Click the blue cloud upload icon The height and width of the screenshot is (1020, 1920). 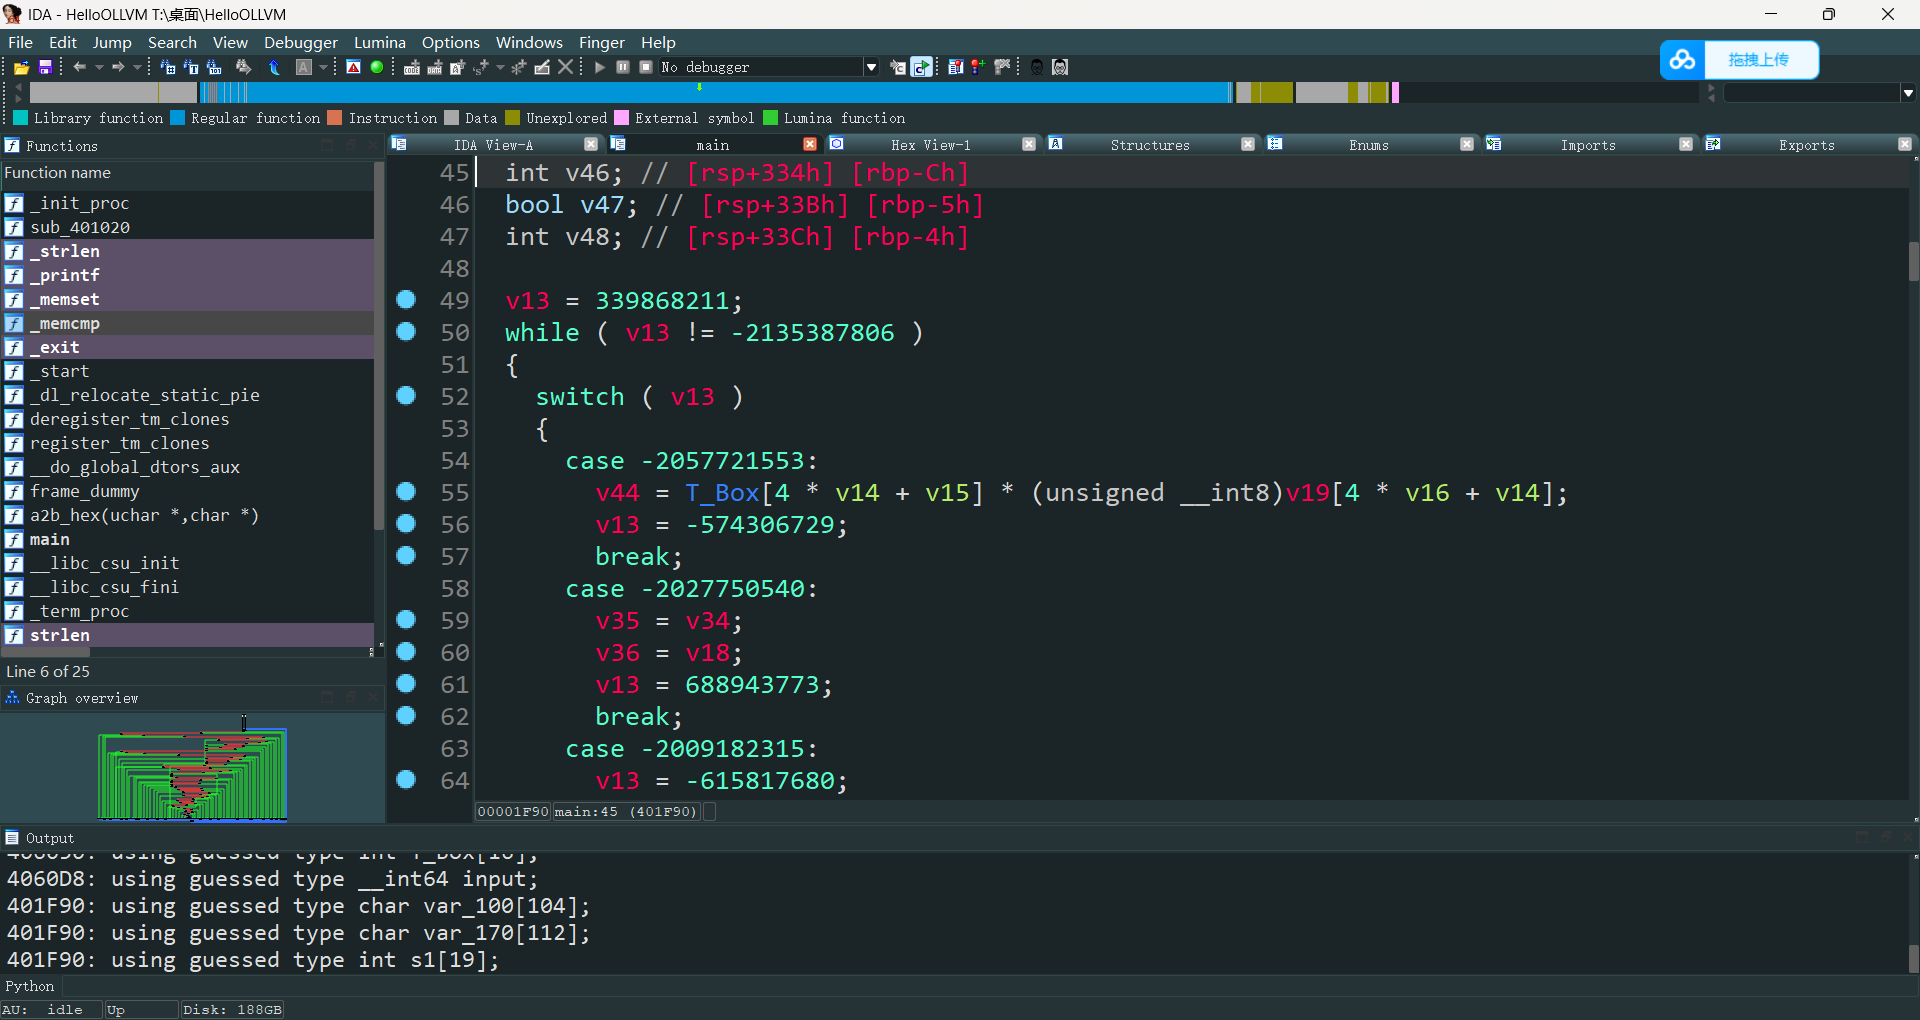pyautogui.click(x=1682, y=60)
